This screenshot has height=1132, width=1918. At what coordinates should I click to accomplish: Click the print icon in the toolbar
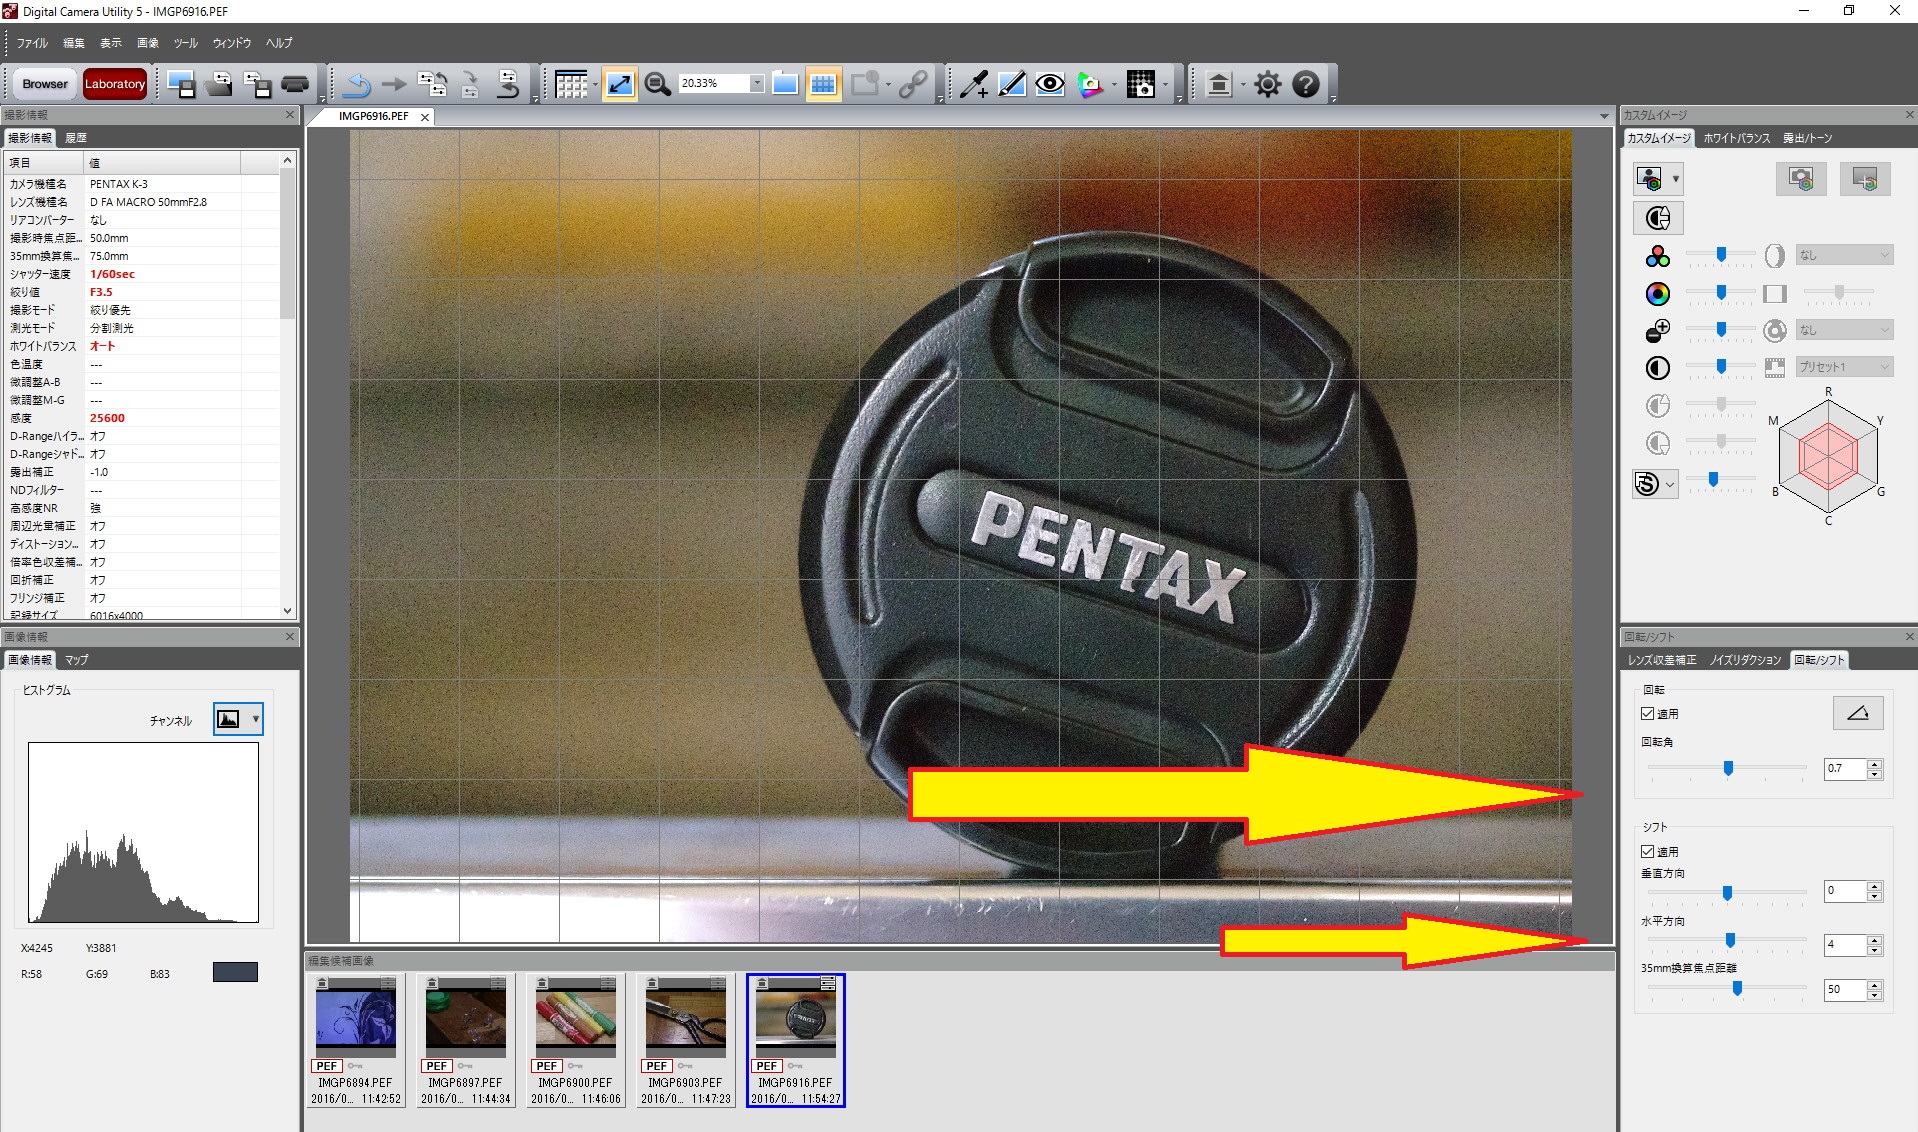[x=295, y=84]
